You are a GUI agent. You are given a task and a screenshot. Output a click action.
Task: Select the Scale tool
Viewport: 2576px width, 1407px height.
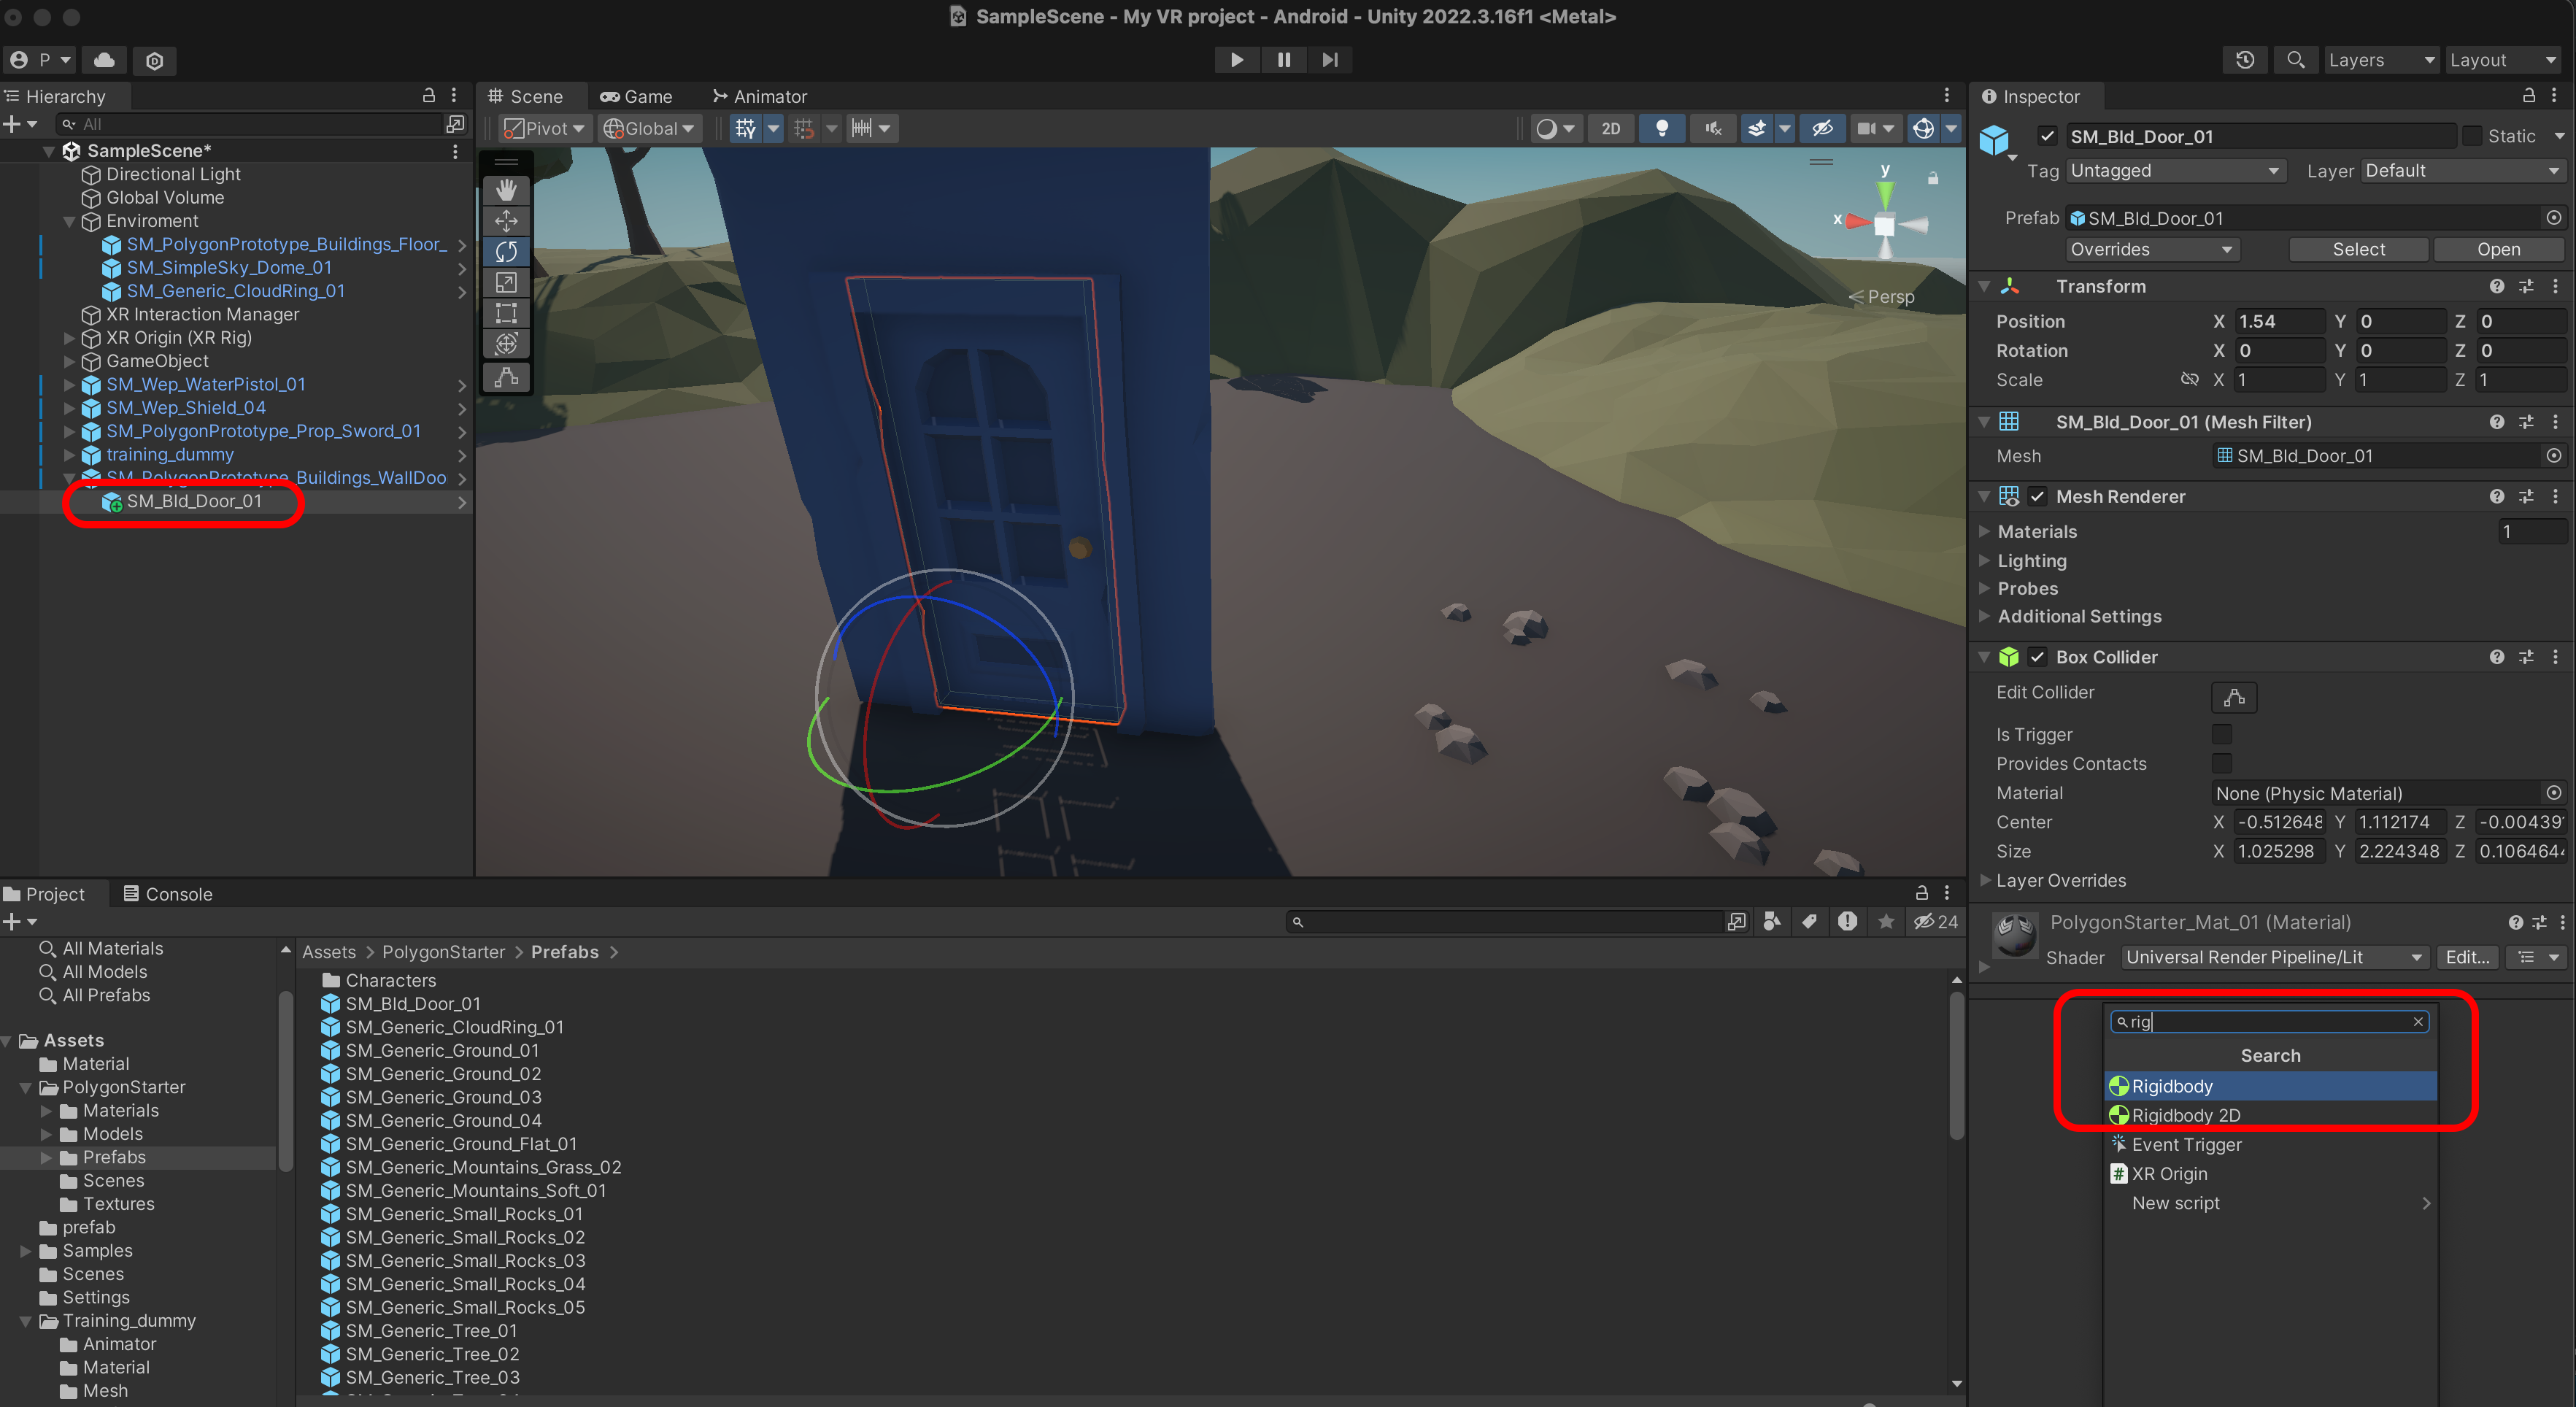(506, 283)
